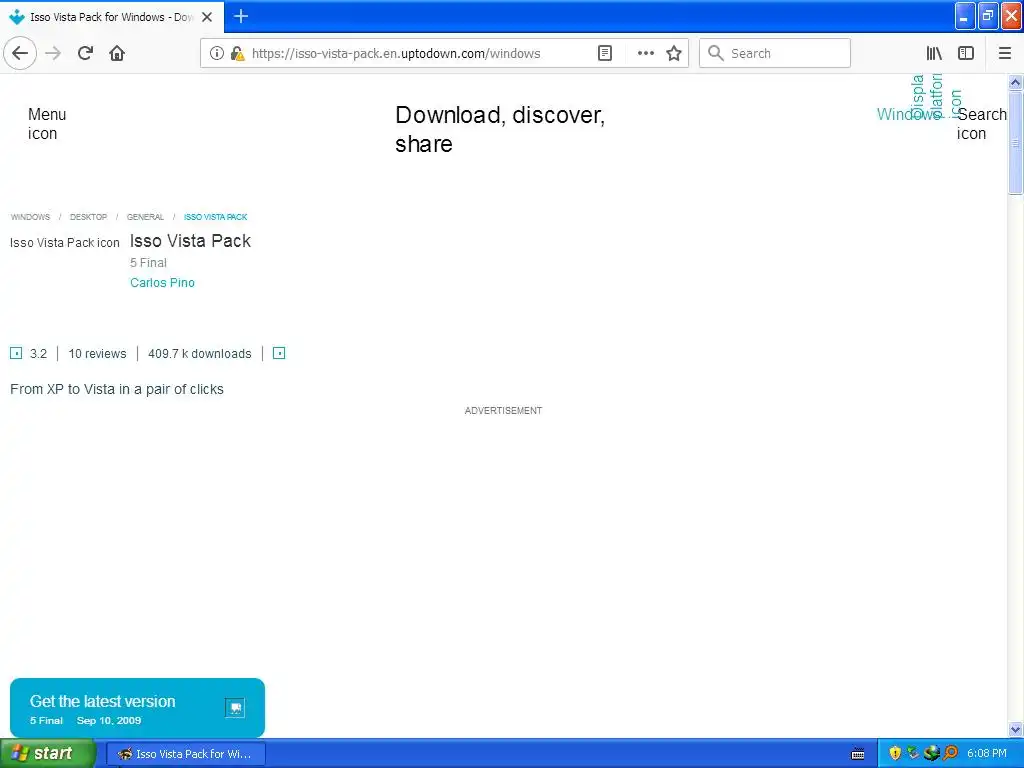Click the 3.2 rating value
The height and width of the screenshot is (768, 1024).
(x=39, y=353)
